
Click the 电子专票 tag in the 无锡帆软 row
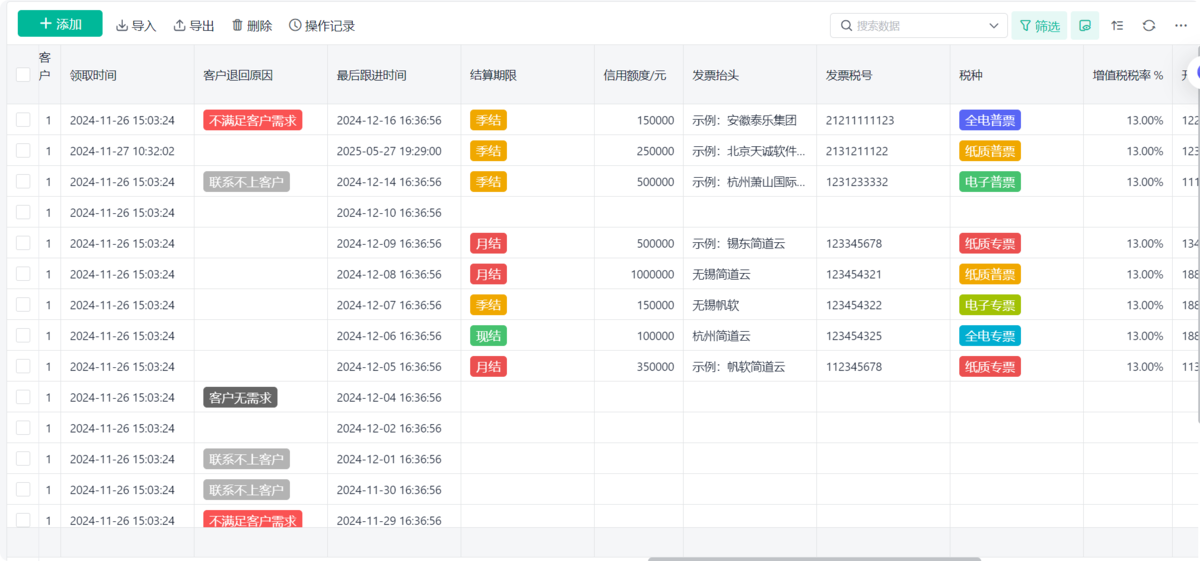click(x=990, y=305)
